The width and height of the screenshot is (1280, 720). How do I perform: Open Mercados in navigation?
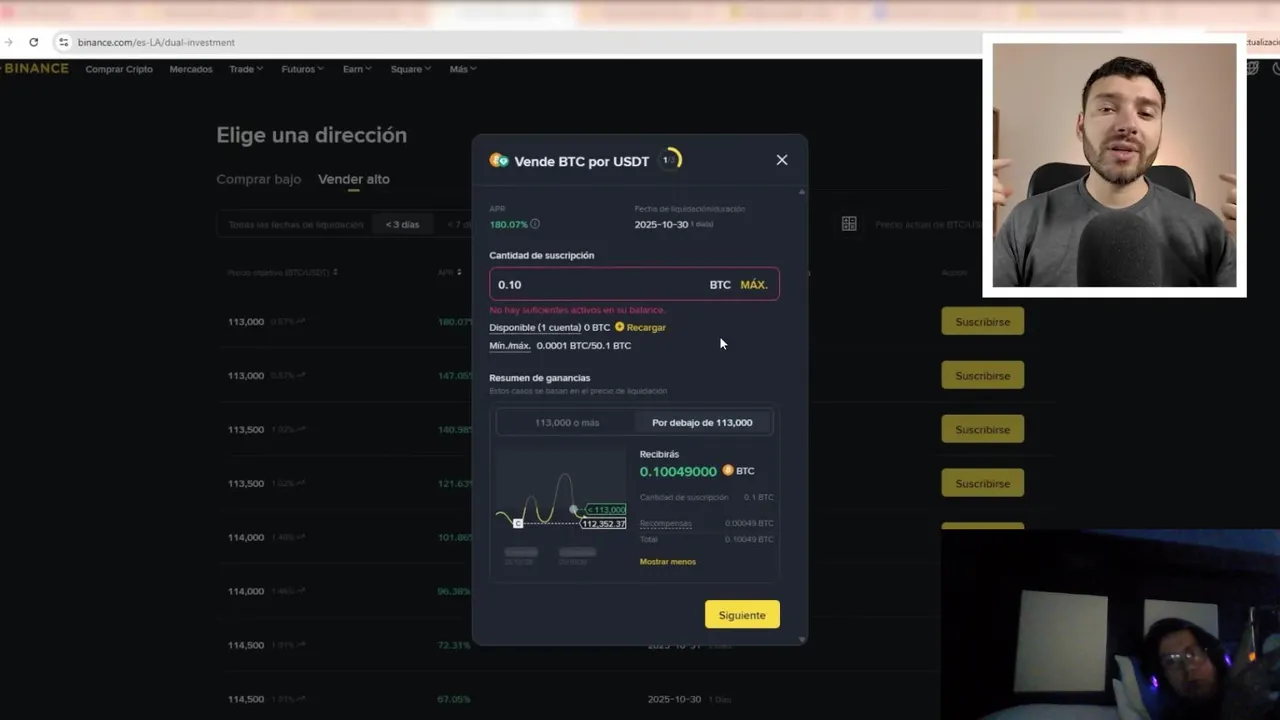(191, 69)
